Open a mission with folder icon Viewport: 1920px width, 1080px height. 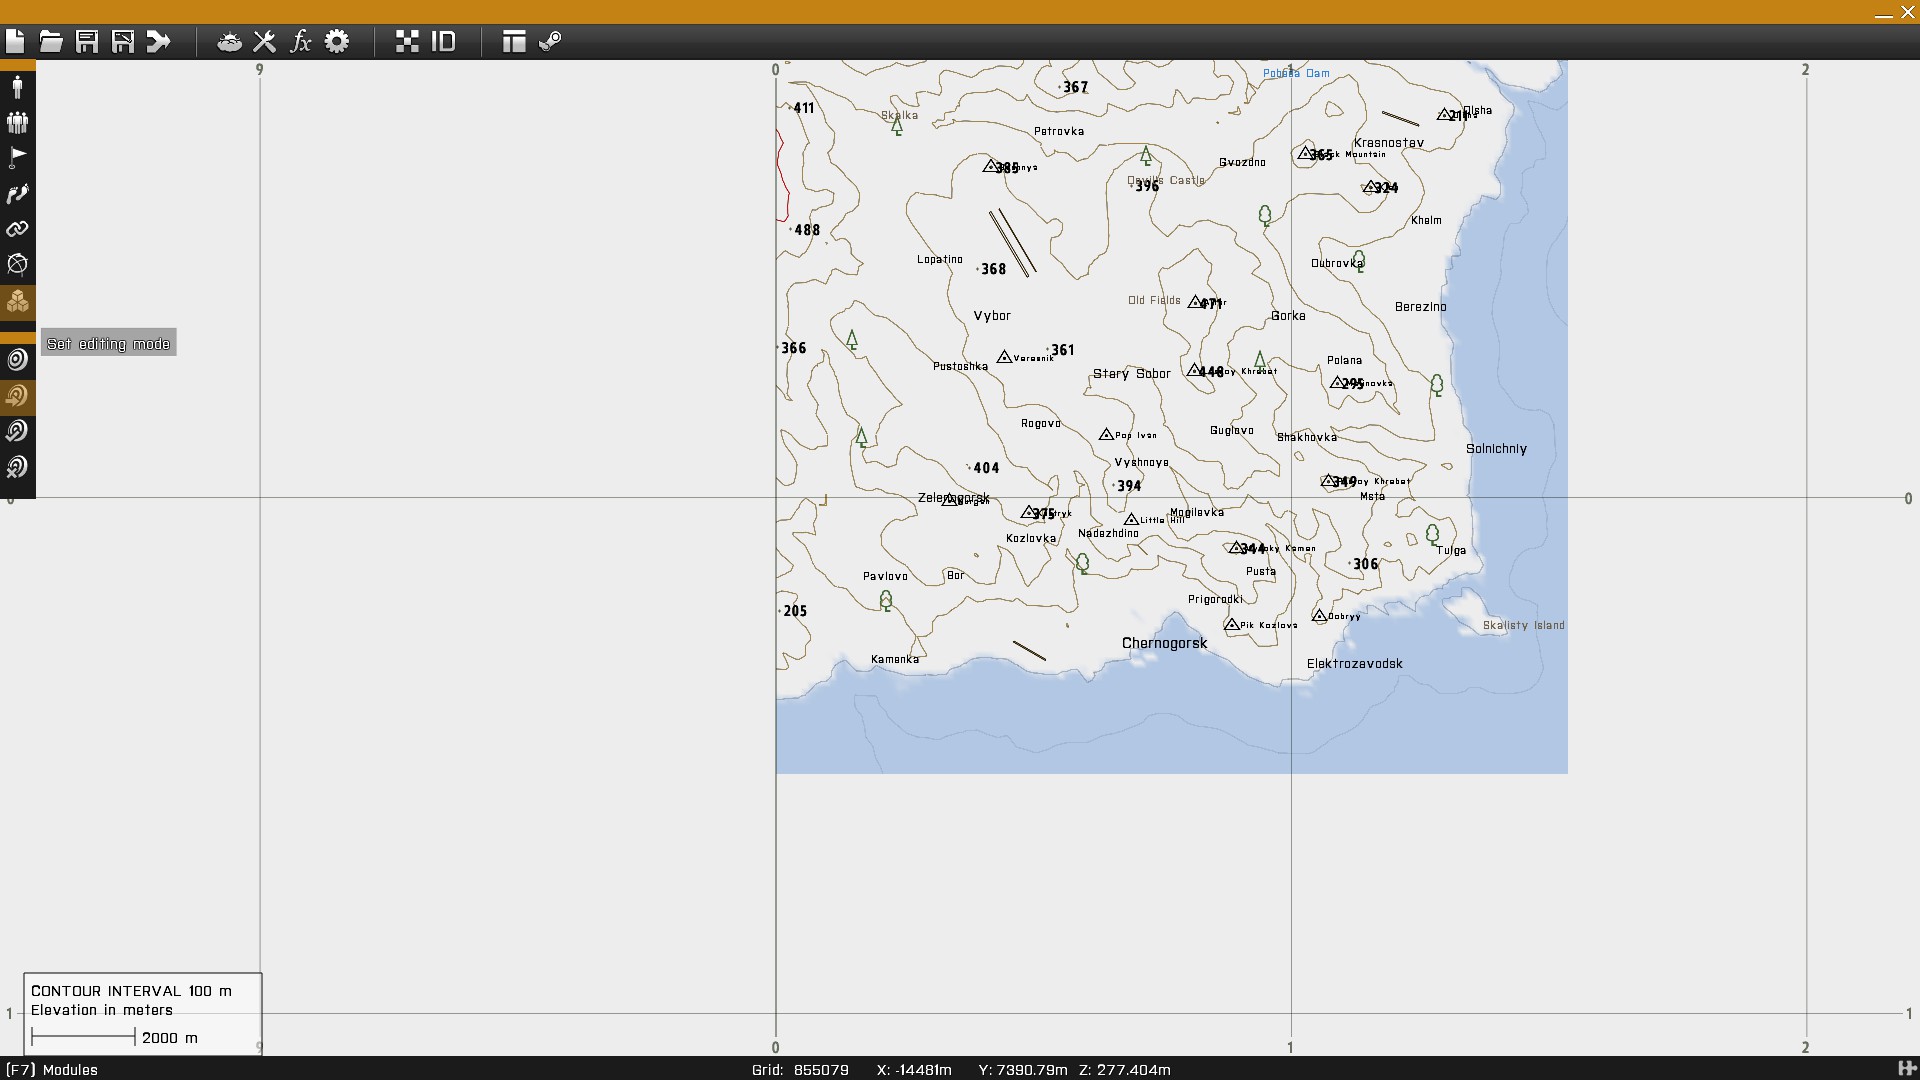[x=51, y=41]
